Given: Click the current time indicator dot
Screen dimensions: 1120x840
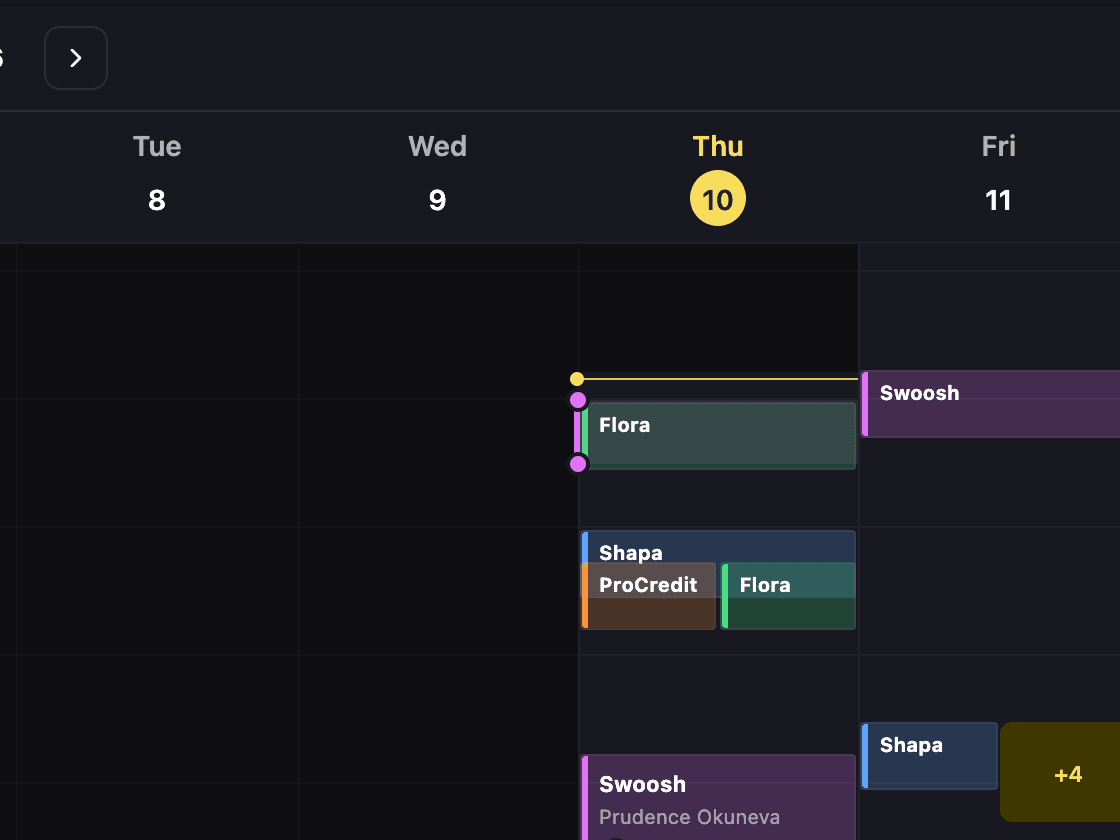Looking at the screenshot, I should [577, 379].
